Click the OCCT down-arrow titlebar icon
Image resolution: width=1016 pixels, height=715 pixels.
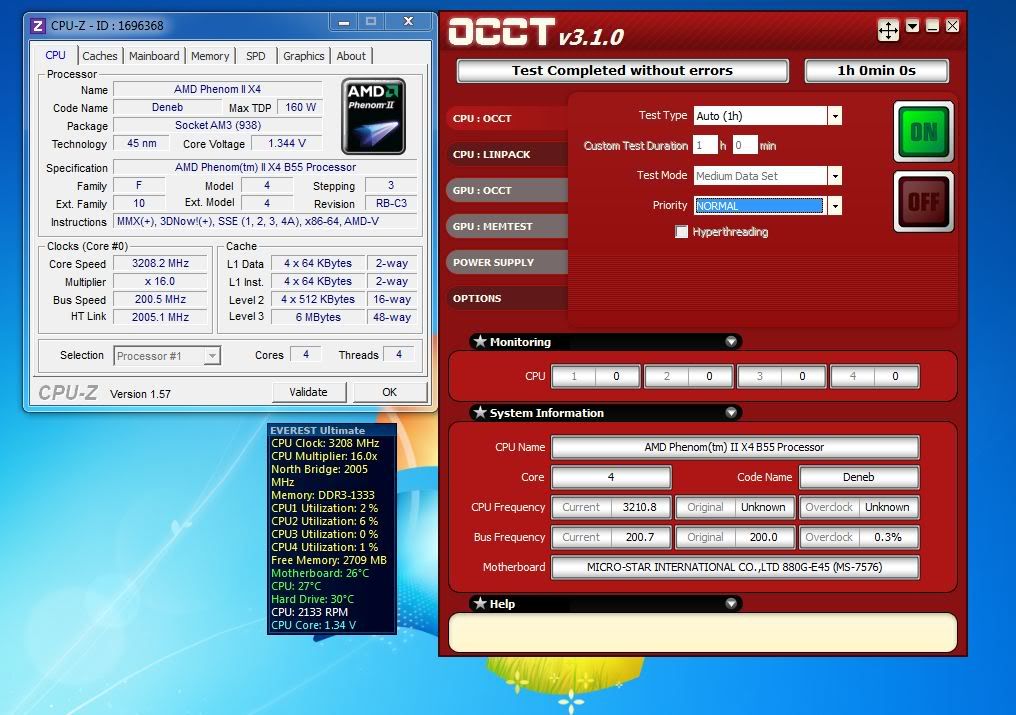click(912, 27)
